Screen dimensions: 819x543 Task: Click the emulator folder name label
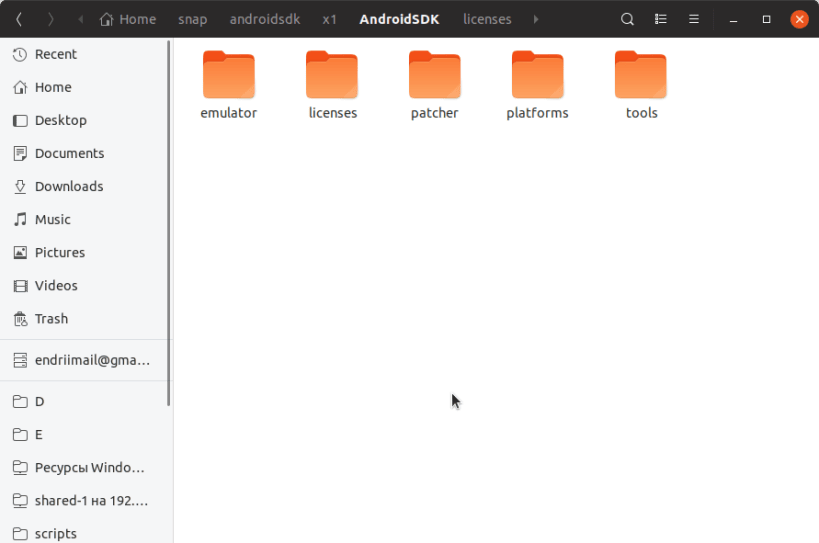229,113
